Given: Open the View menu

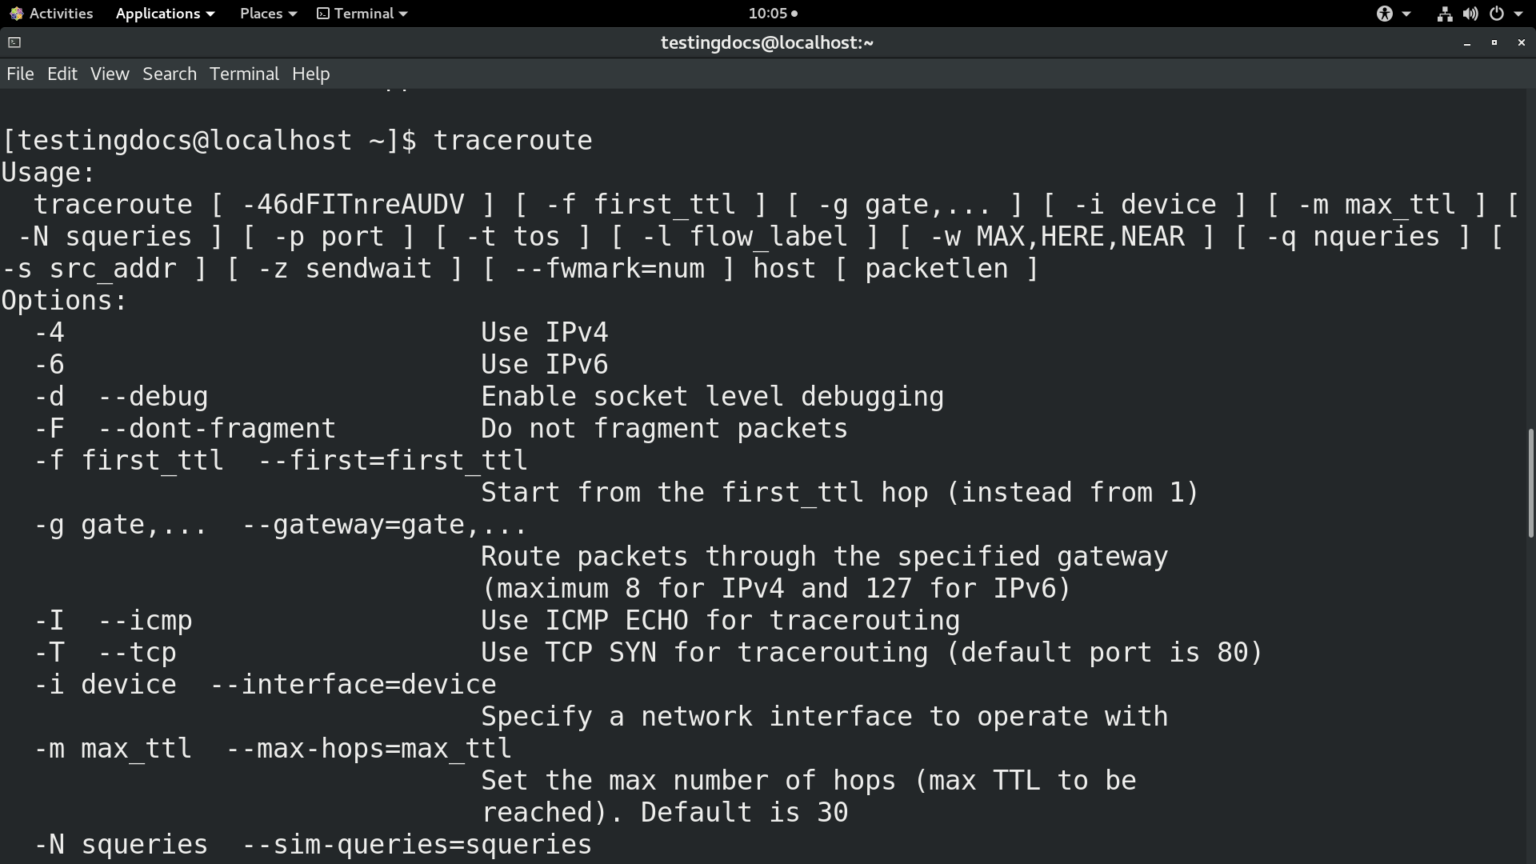Looking at the screenshot, I should [109, 74].
